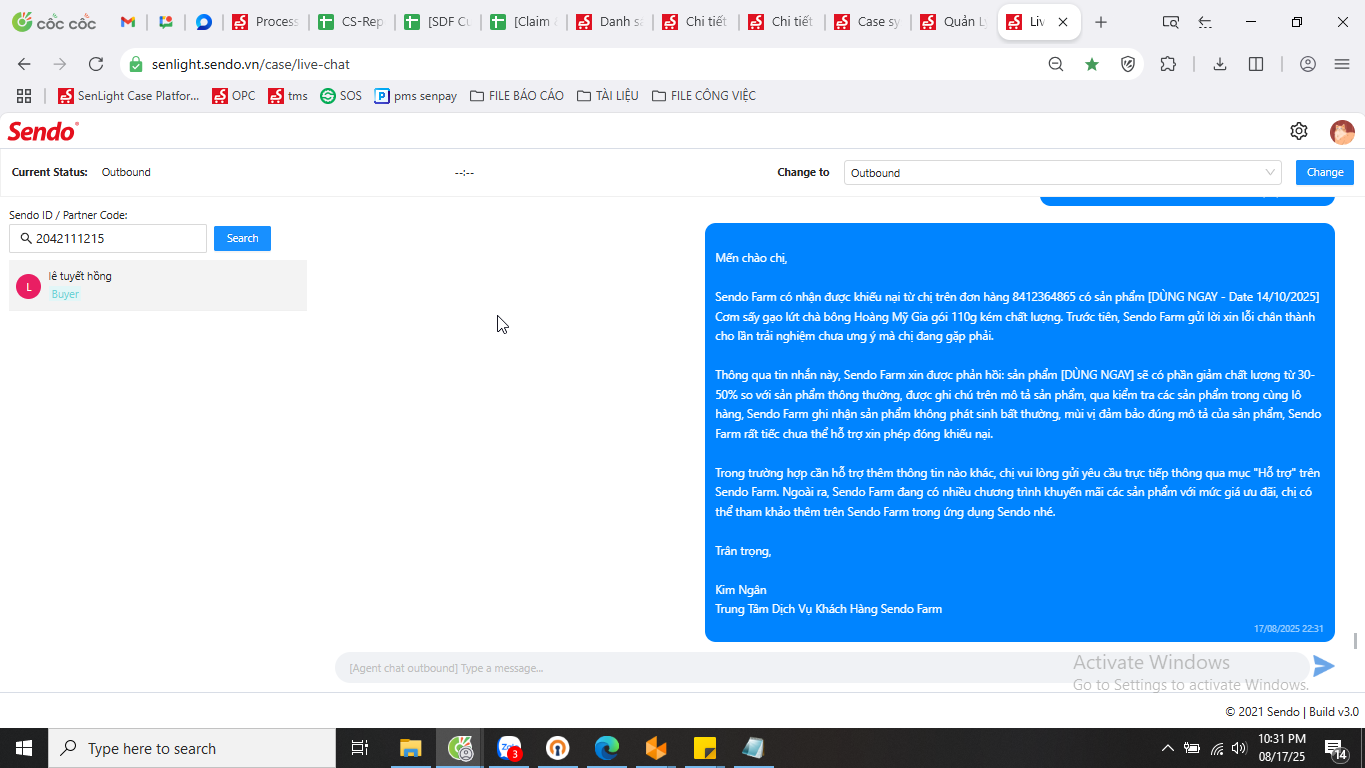The width and height of the screenshot is (1365, 768).
Task: Click the blue Change status button
Action: point(1325,172)
